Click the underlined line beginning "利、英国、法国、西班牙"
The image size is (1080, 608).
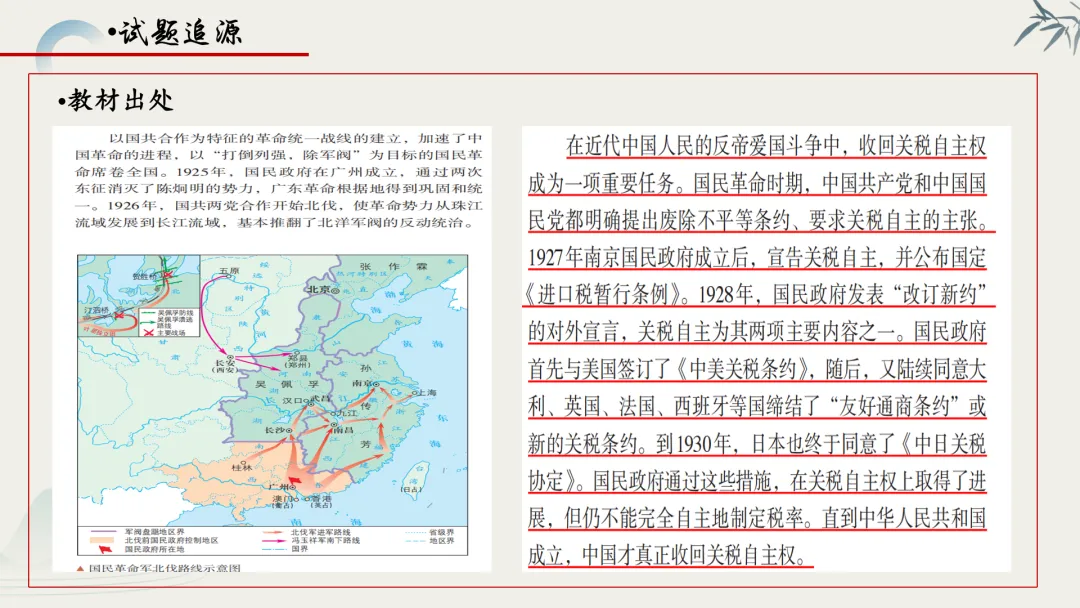[x=757, y=406]
